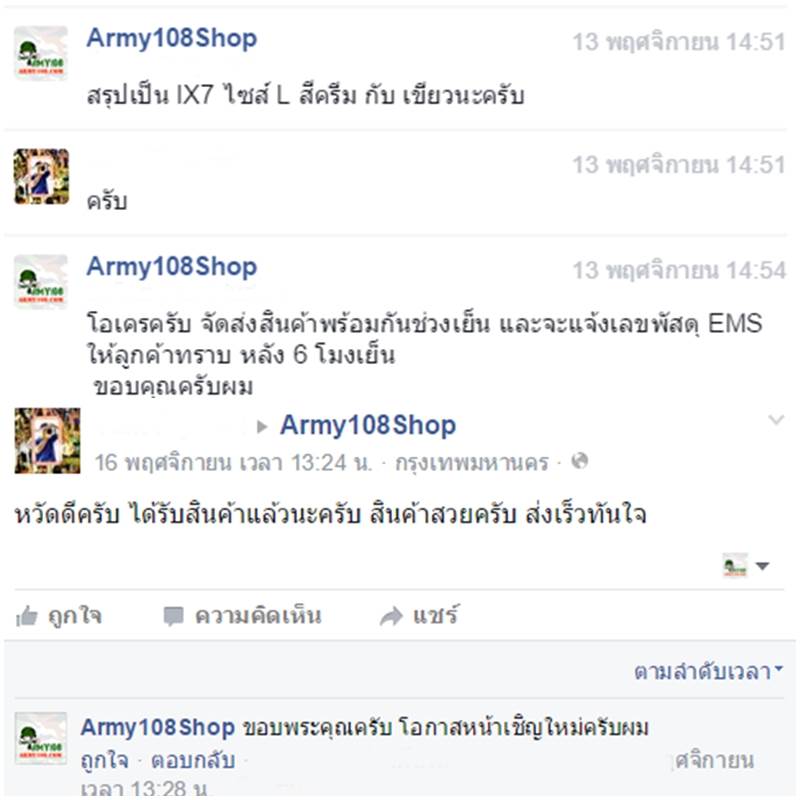Image resolution: width=800 pixels, height=800 pixels.
Task: Open Army108Shop avatar in first message
Action: pos(41,53)
